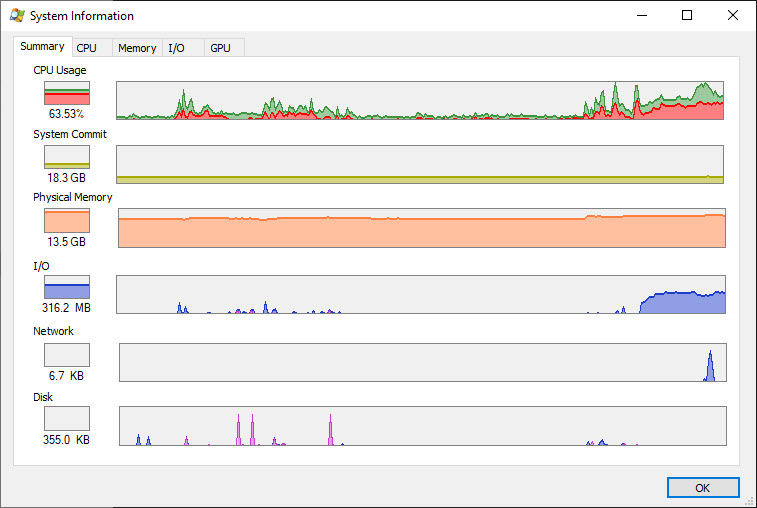Click the CPU Usage history graph

click(x=420, y=100)
